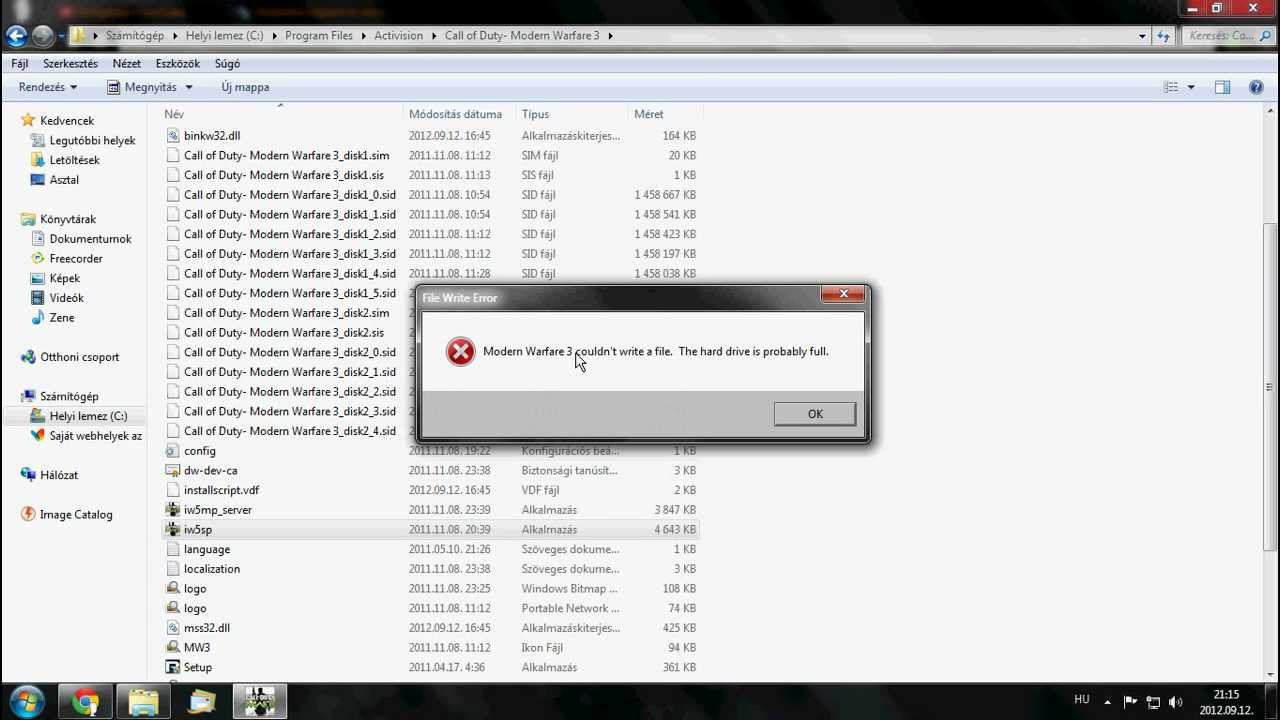The width and height of the screenshot is (1280, 720).
Task: Open Letöltések in sidebar
Action: [75, 160]
